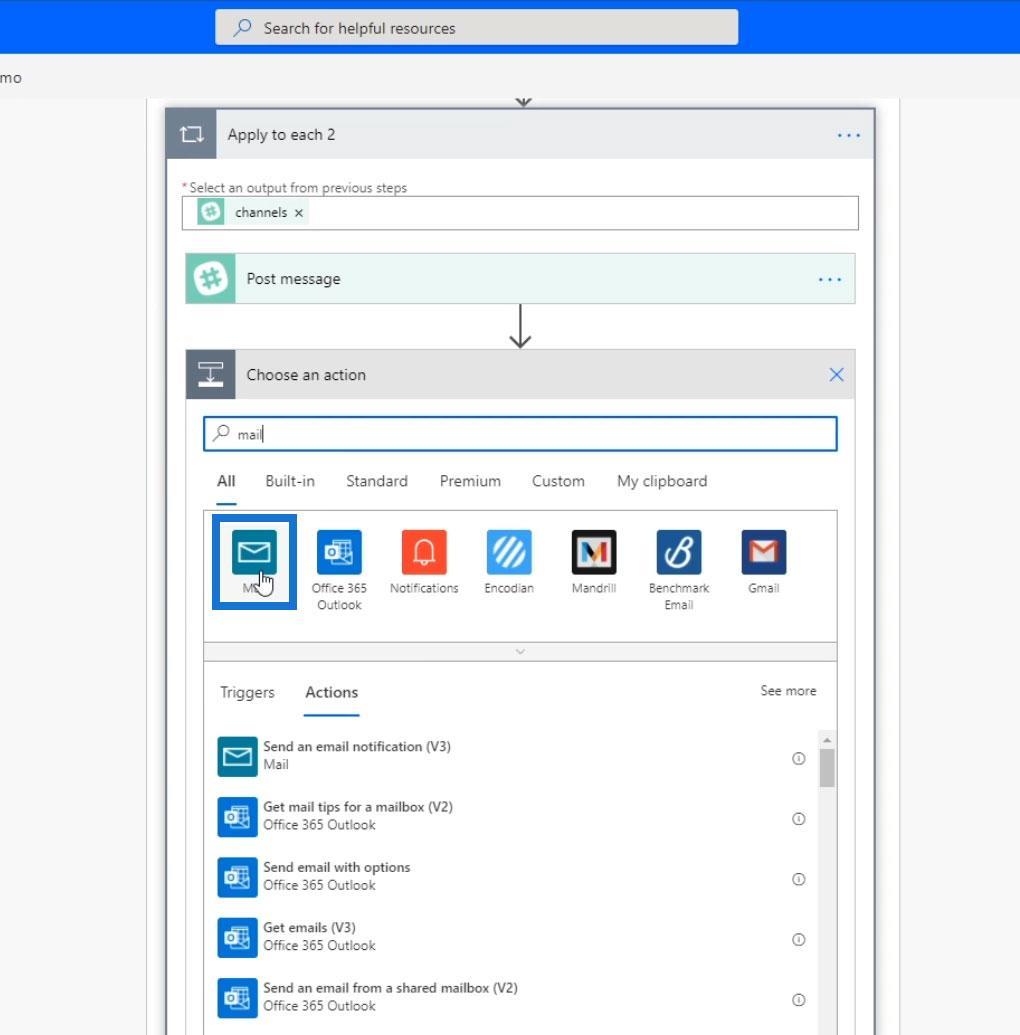Switch to the Built-in tab
The height and width of the screenshot is (1035, 1020).
pos(290,481)
